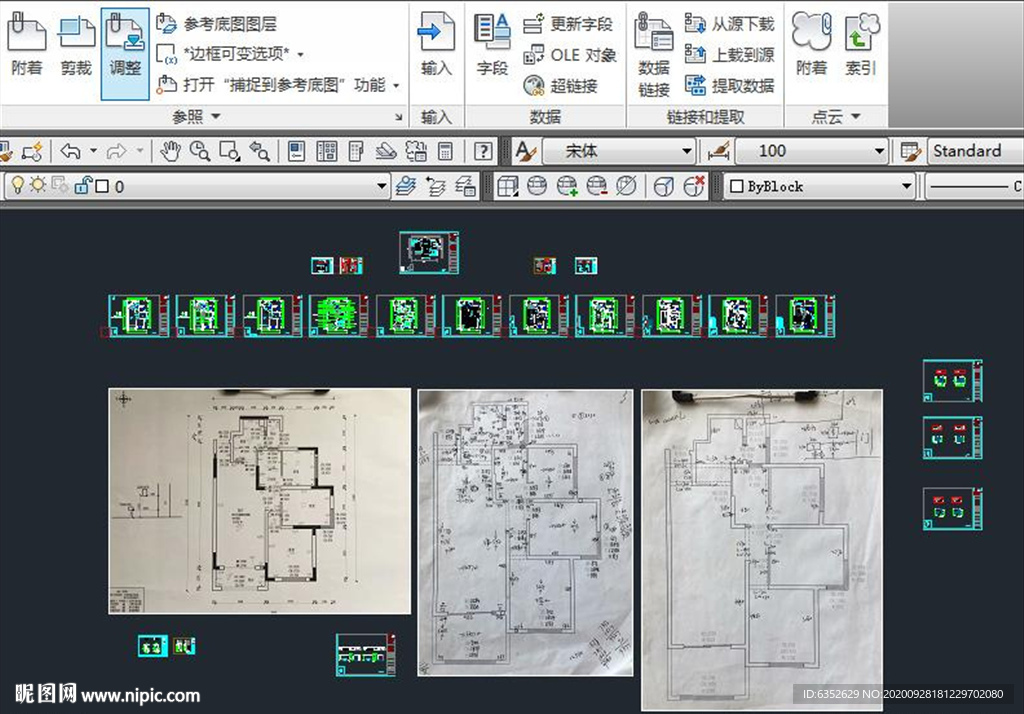This screenshot has width=1024, height=714.
Task: Open the Tool Palettes icon
Action: [x=356, y=152]
